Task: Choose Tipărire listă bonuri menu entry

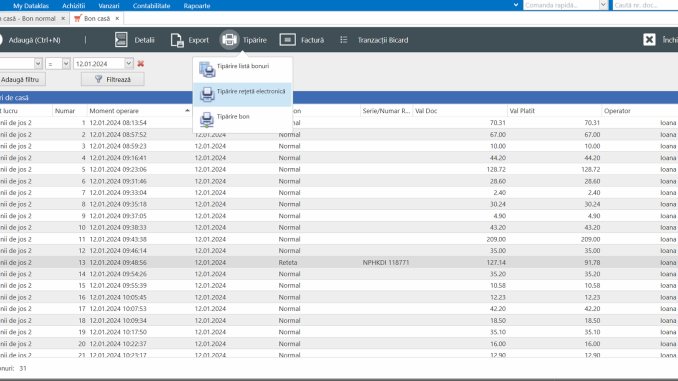Action: coord(243,69)
